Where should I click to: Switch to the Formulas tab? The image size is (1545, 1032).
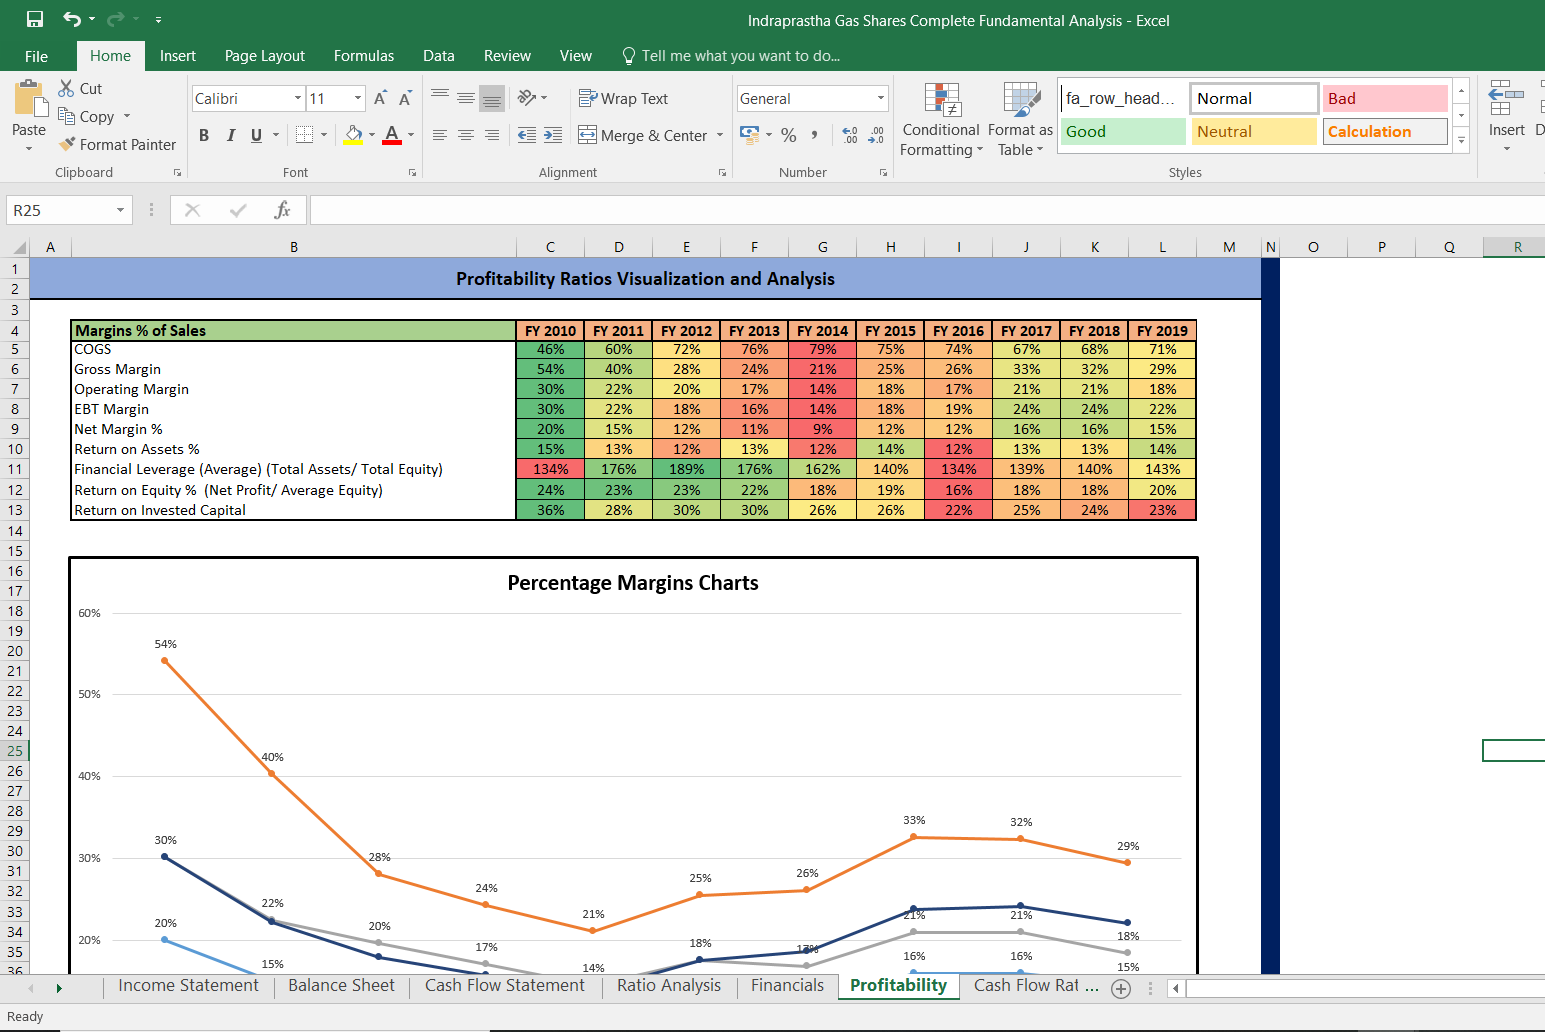pyautogui.click(x=364, y=56)
